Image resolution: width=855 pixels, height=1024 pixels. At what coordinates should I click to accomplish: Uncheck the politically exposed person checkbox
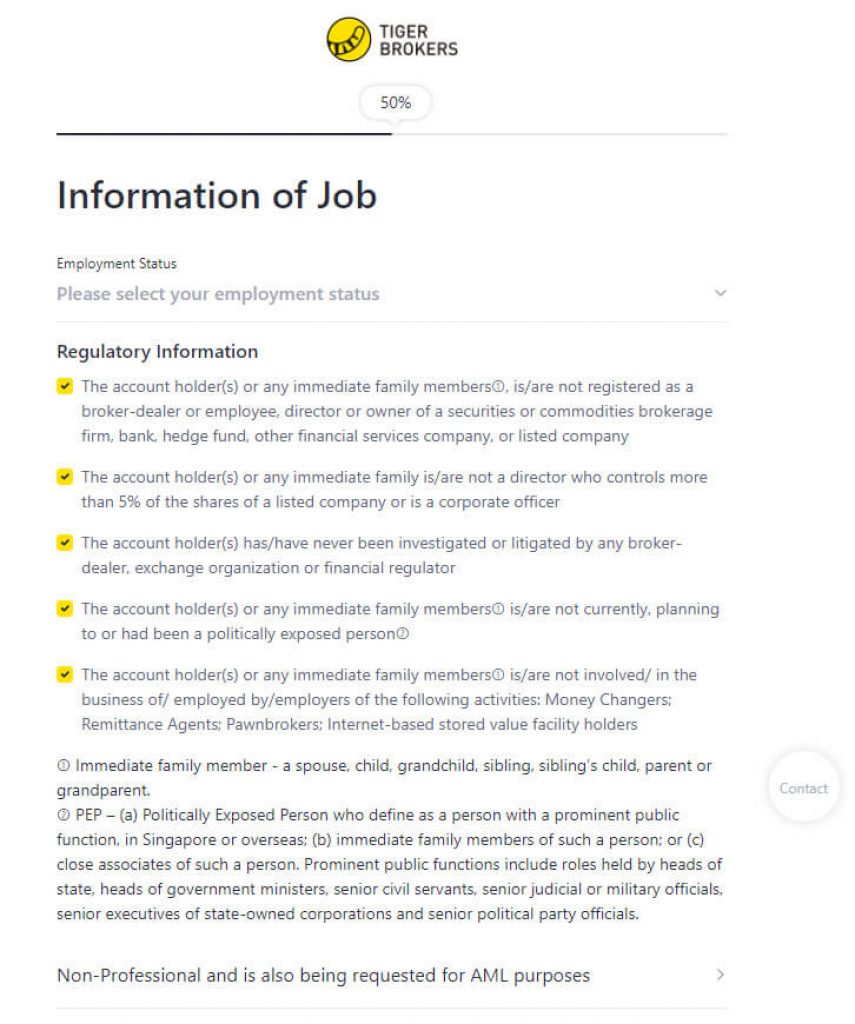65,608
